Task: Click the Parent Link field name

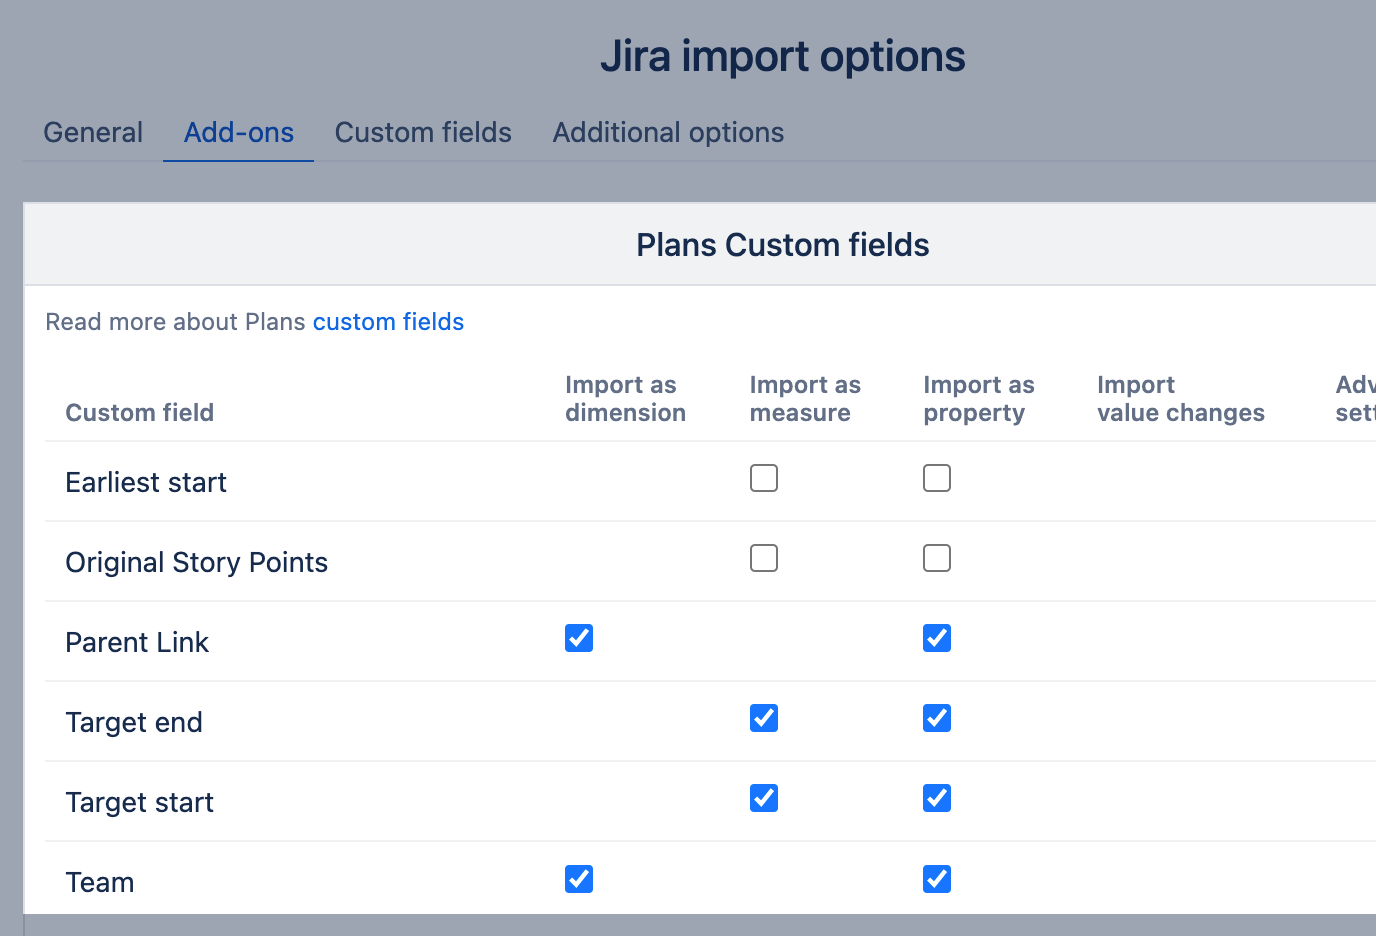Action: tap(137, 642)
